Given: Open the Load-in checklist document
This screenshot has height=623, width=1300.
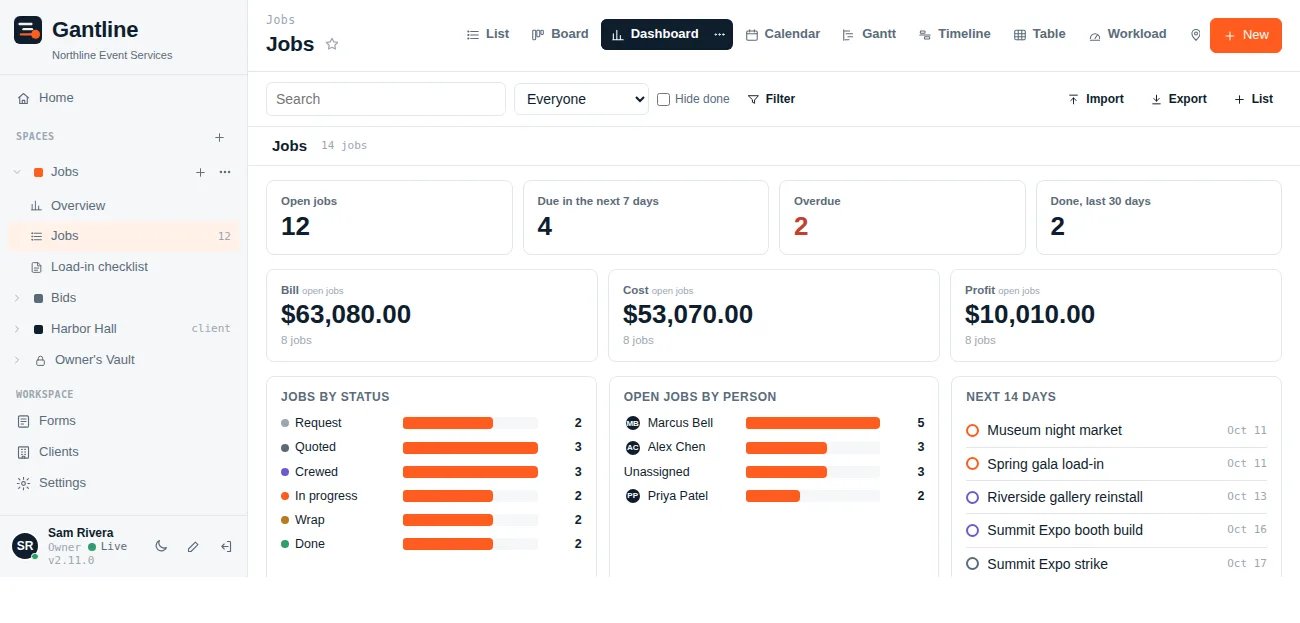Looking at the screenshot, I should (x=123, y=267).
